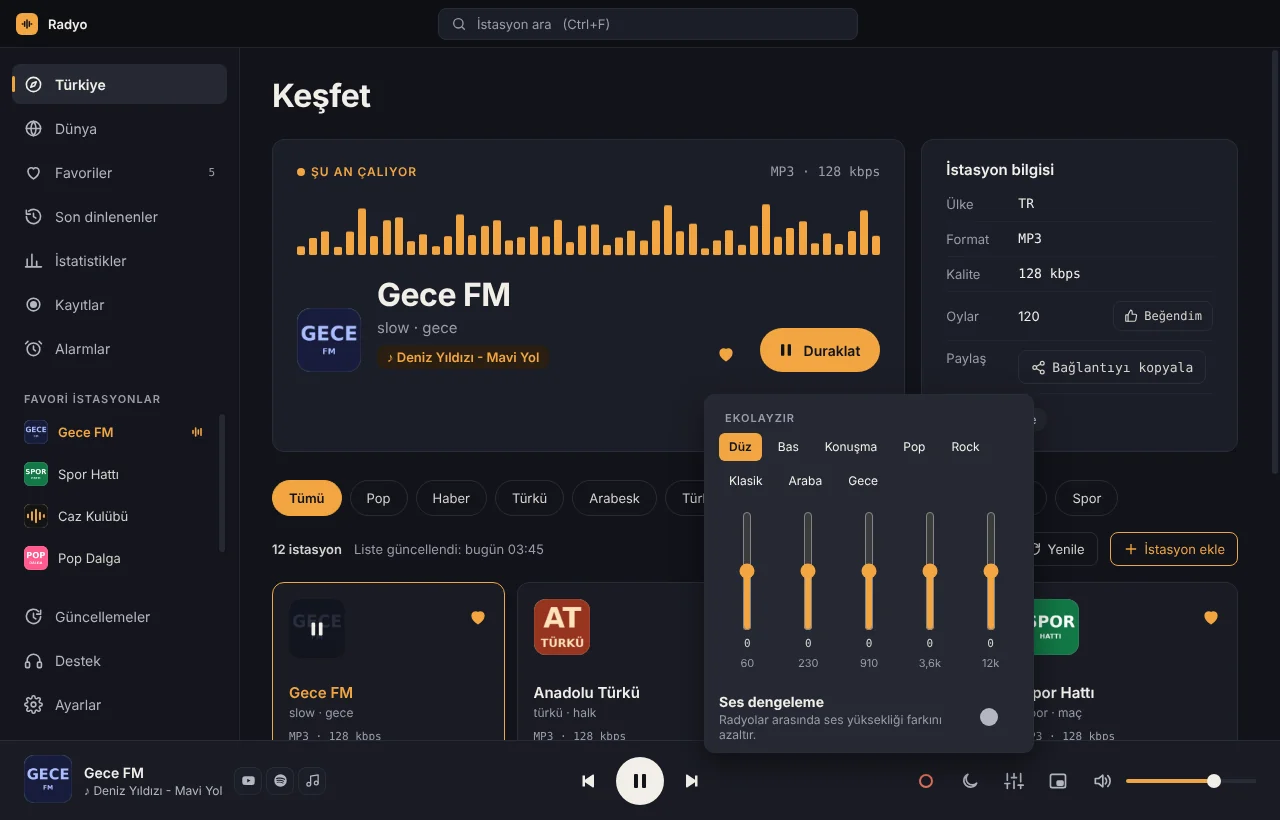Open the mini player icon

pyautogui.click(x=1058, y=781)
